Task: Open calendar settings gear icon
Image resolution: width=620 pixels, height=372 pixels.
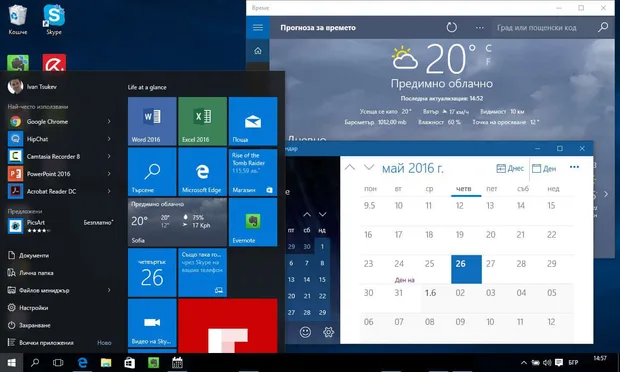Action: 328,332
